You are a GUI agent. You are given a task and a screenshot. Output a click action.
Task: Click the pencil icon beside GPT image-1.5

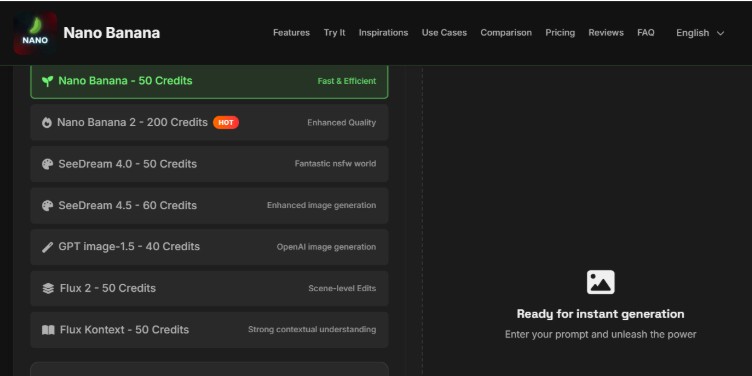click(47, 247)
